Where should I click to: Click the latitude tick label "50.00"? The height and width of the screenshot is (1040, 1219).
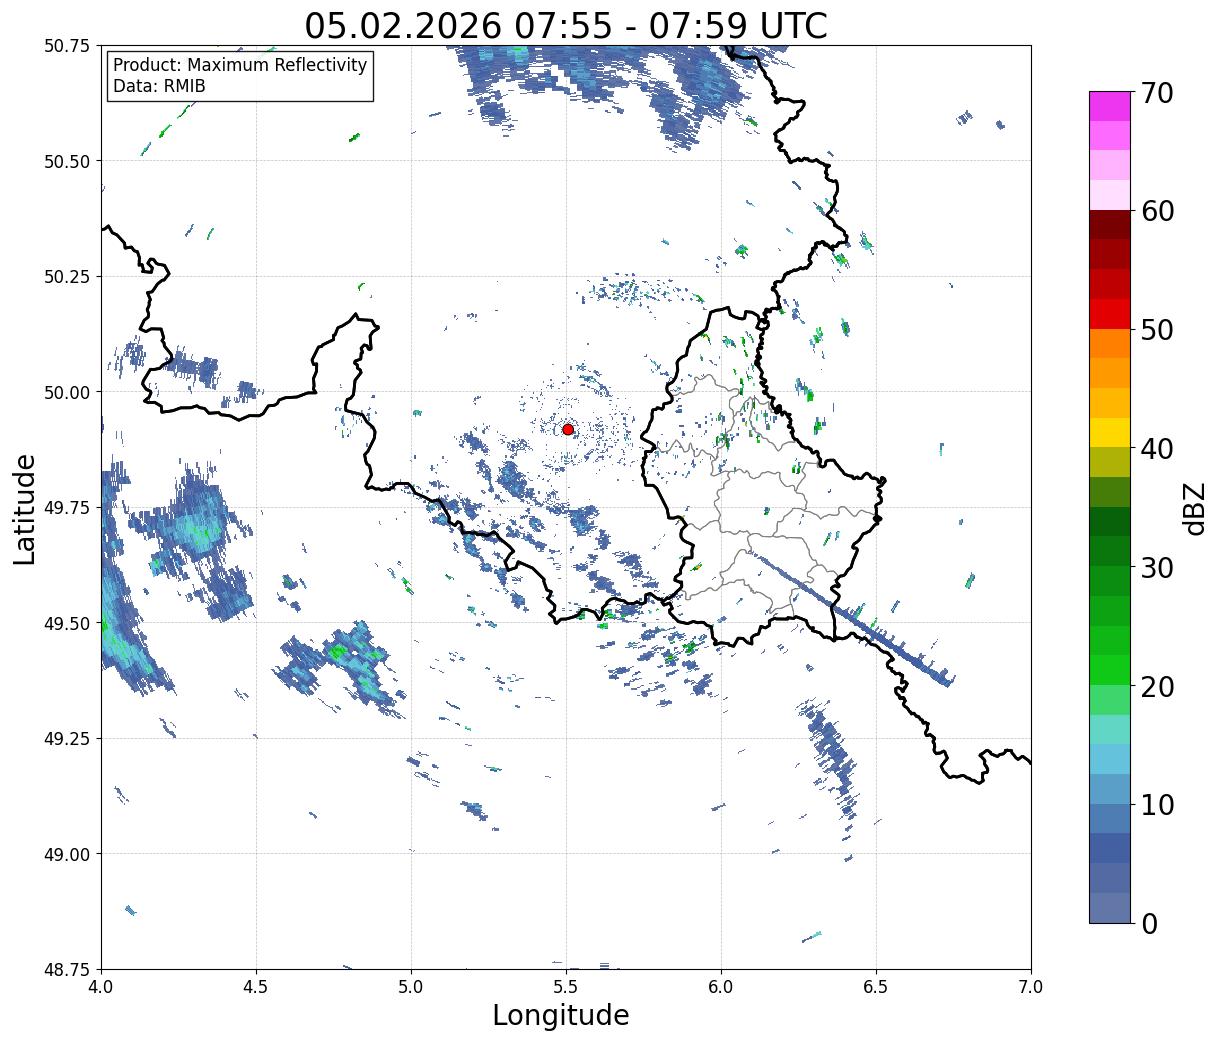click(x=66, y=392)
